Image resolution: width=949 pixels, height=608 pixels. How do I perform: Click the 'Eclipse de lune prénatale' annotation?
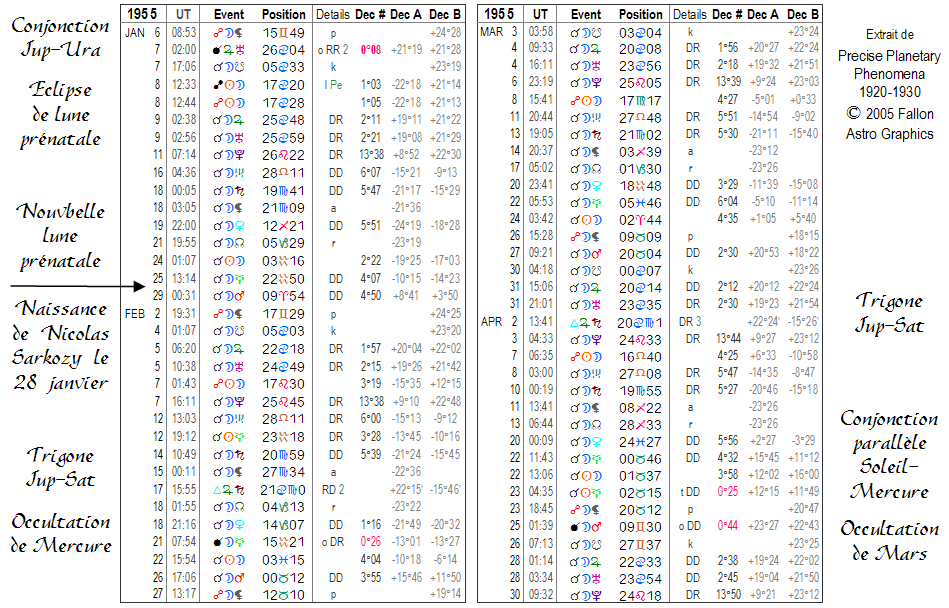[x=60, y=115]
